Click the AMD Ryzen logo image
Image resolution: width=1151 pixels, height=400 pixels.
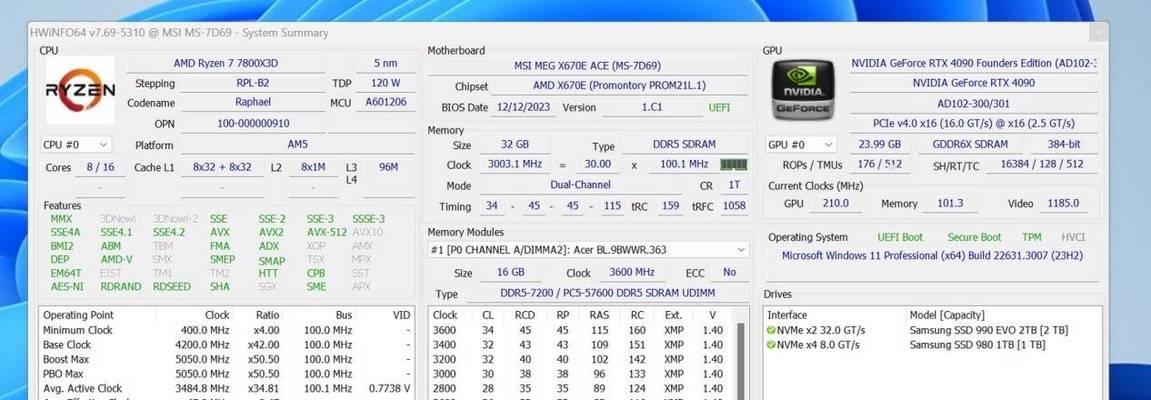pyautogui.click(x=81, y=90)
